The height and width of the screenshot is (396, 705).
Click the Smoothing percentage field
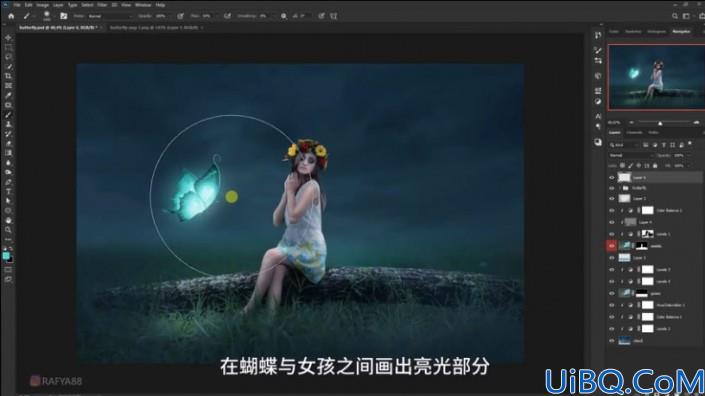[263, 16]
